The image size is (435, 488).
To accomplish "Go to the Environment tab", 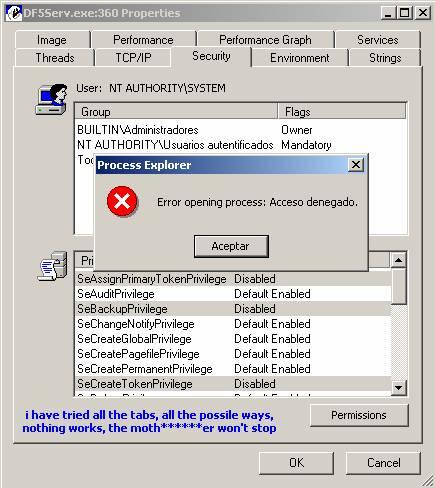I will click(299, 58).
